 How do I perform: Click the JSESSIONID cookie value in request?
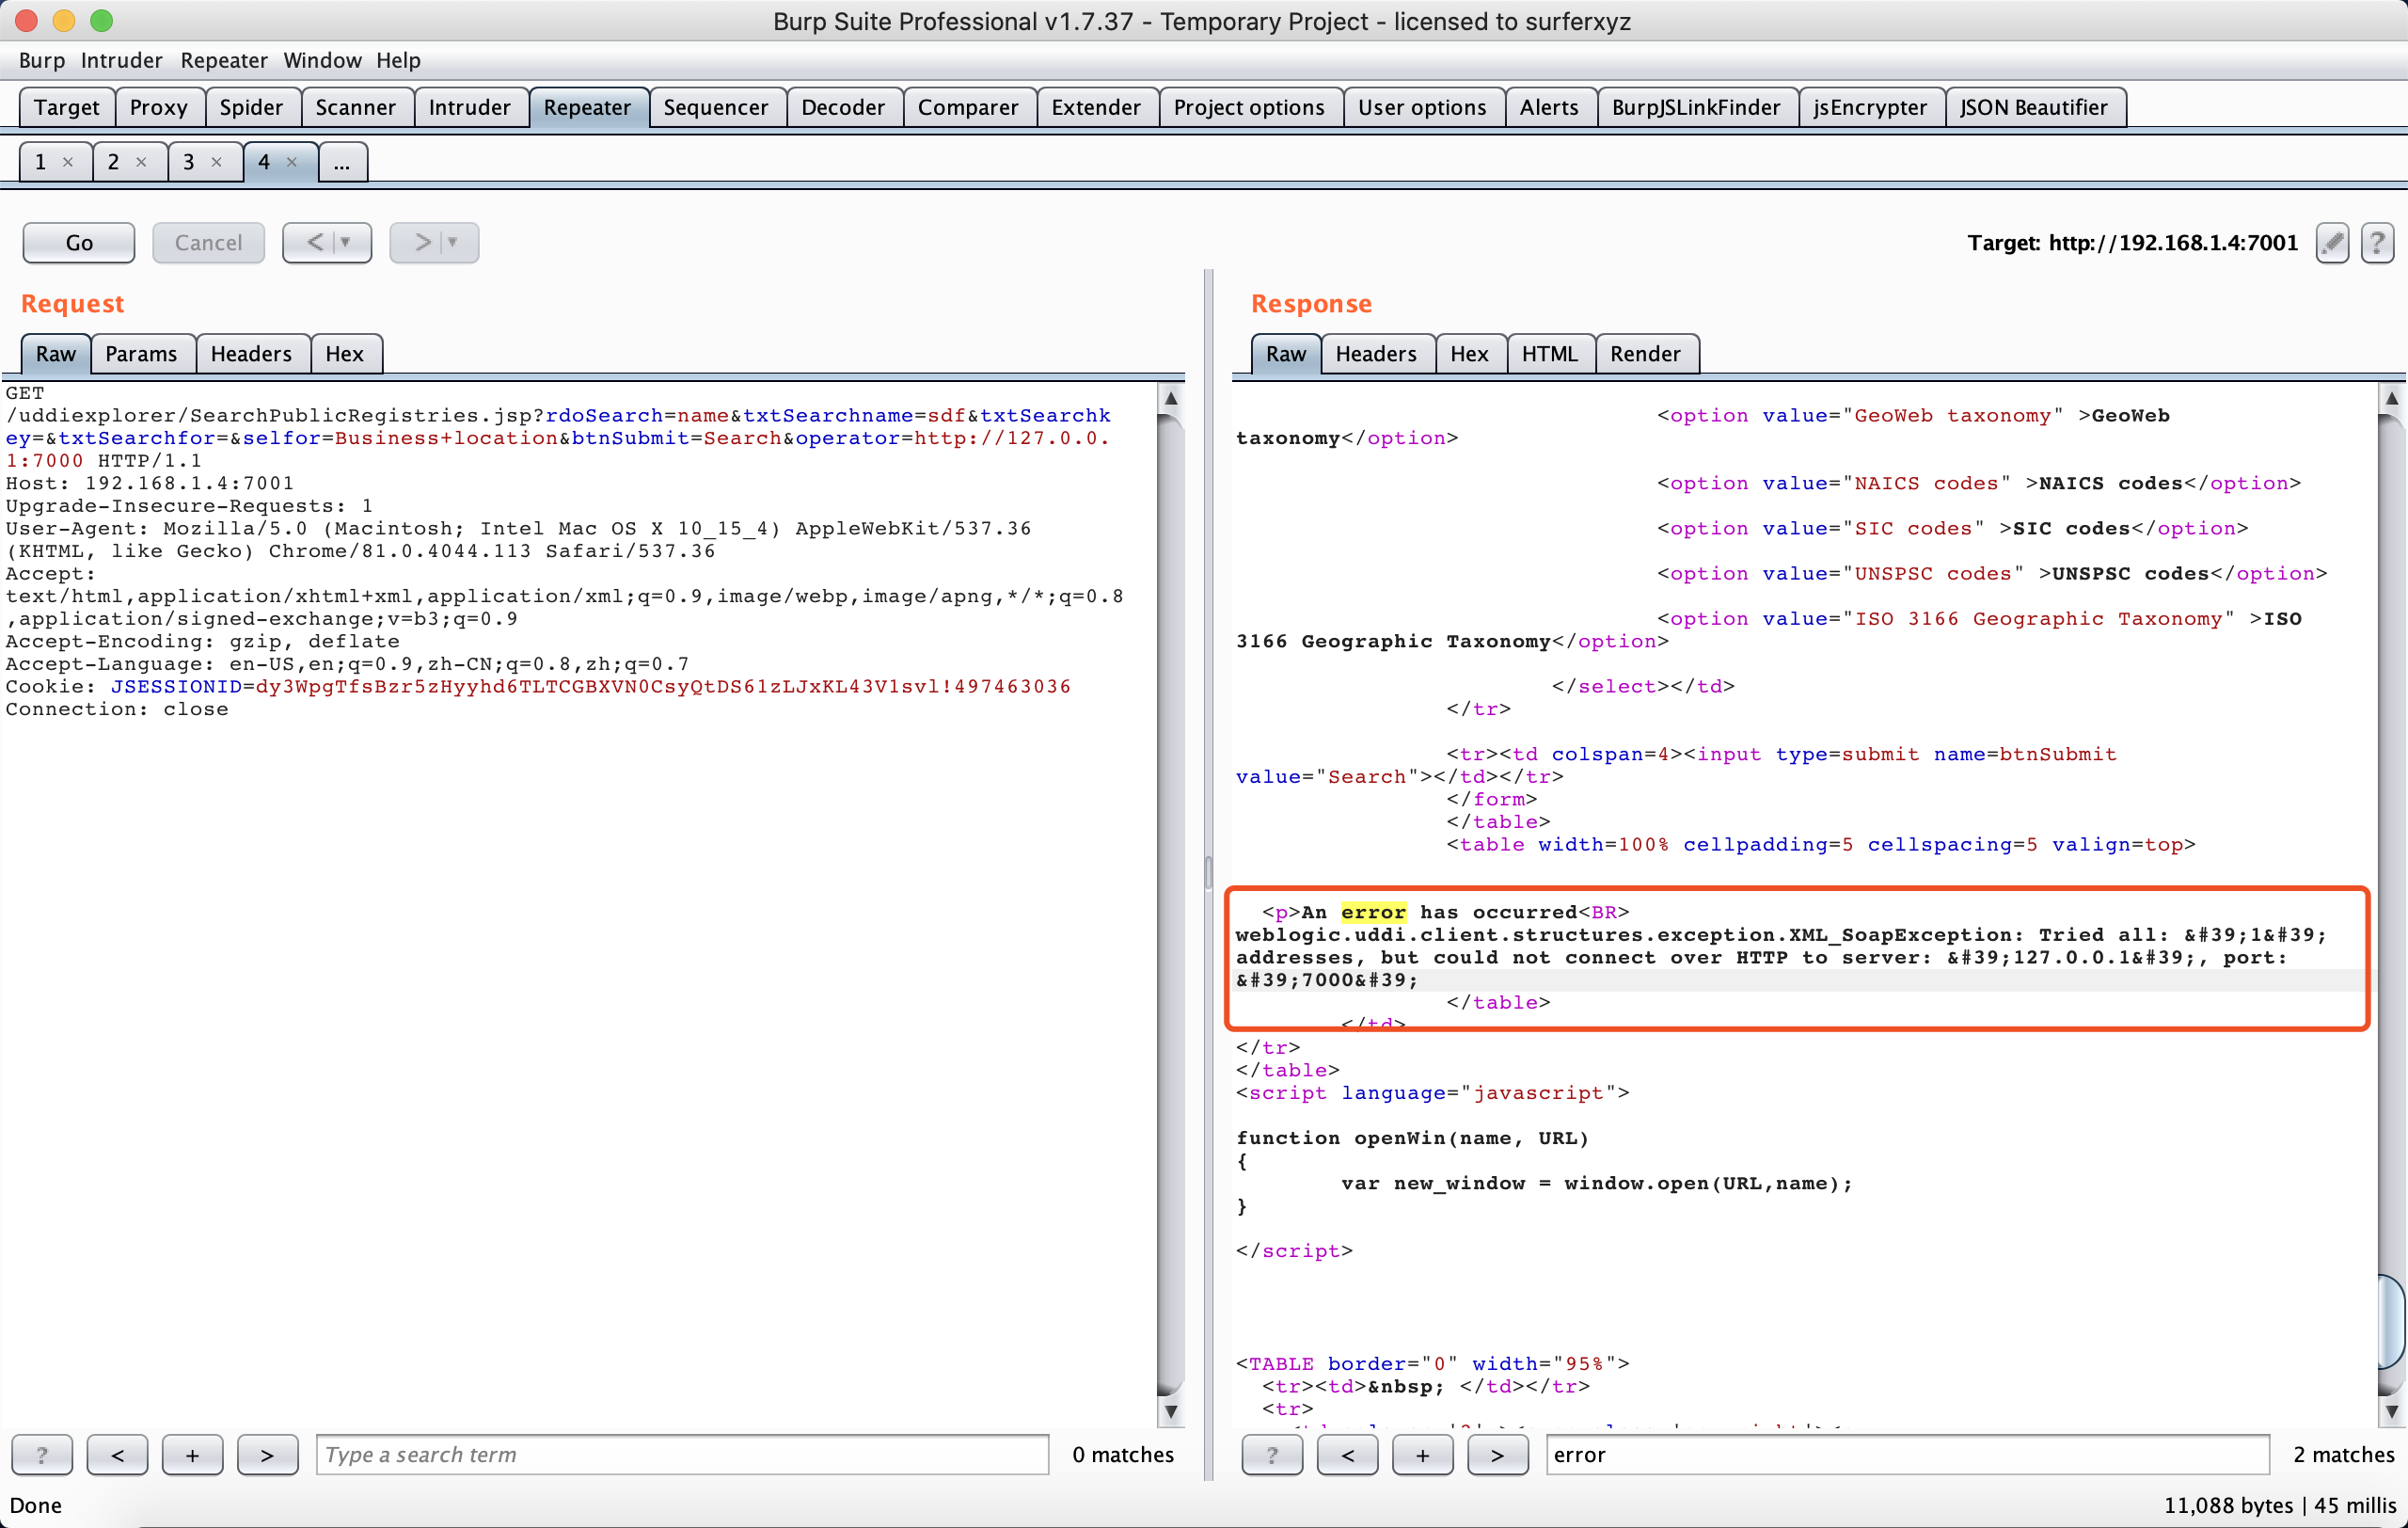pos(663,686)
